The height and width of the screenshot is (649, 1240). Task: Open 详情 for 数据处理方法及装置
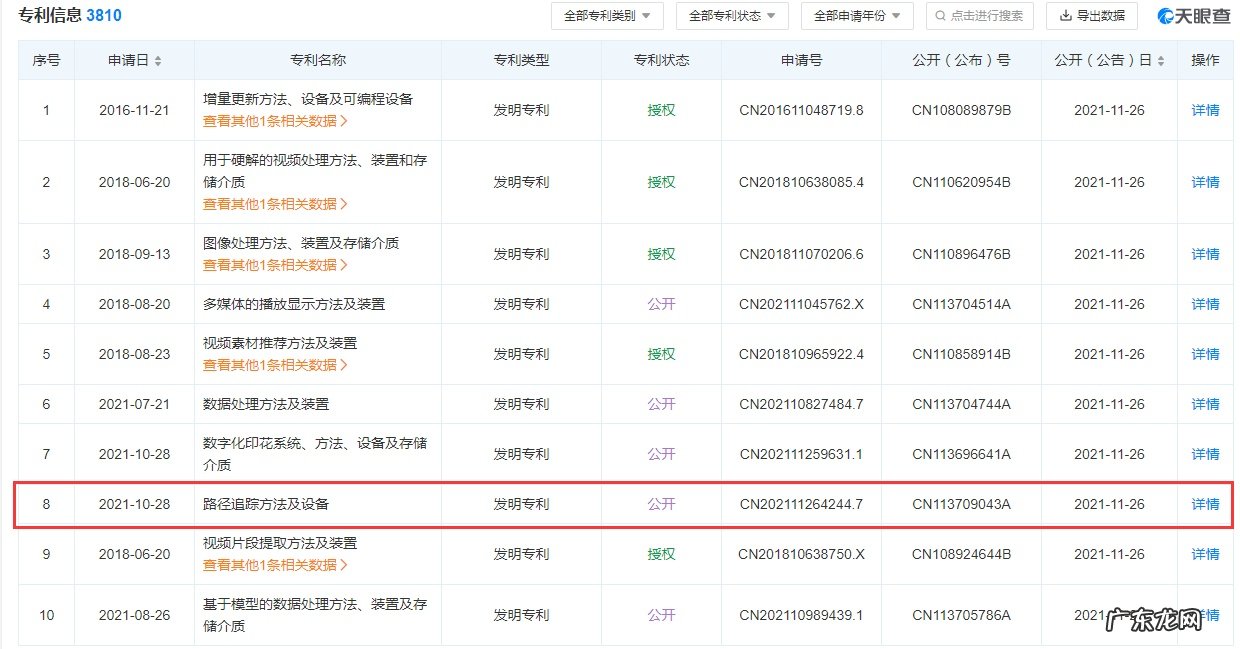1205,404
